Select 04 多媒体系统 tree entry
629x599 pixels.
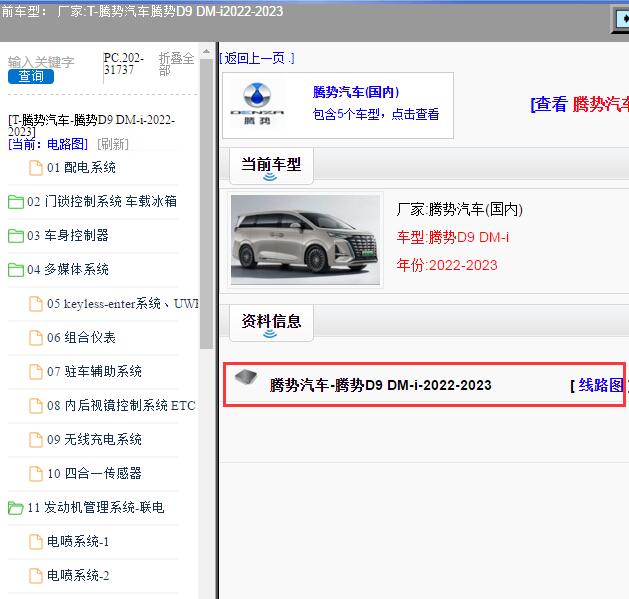coord(68,269)
